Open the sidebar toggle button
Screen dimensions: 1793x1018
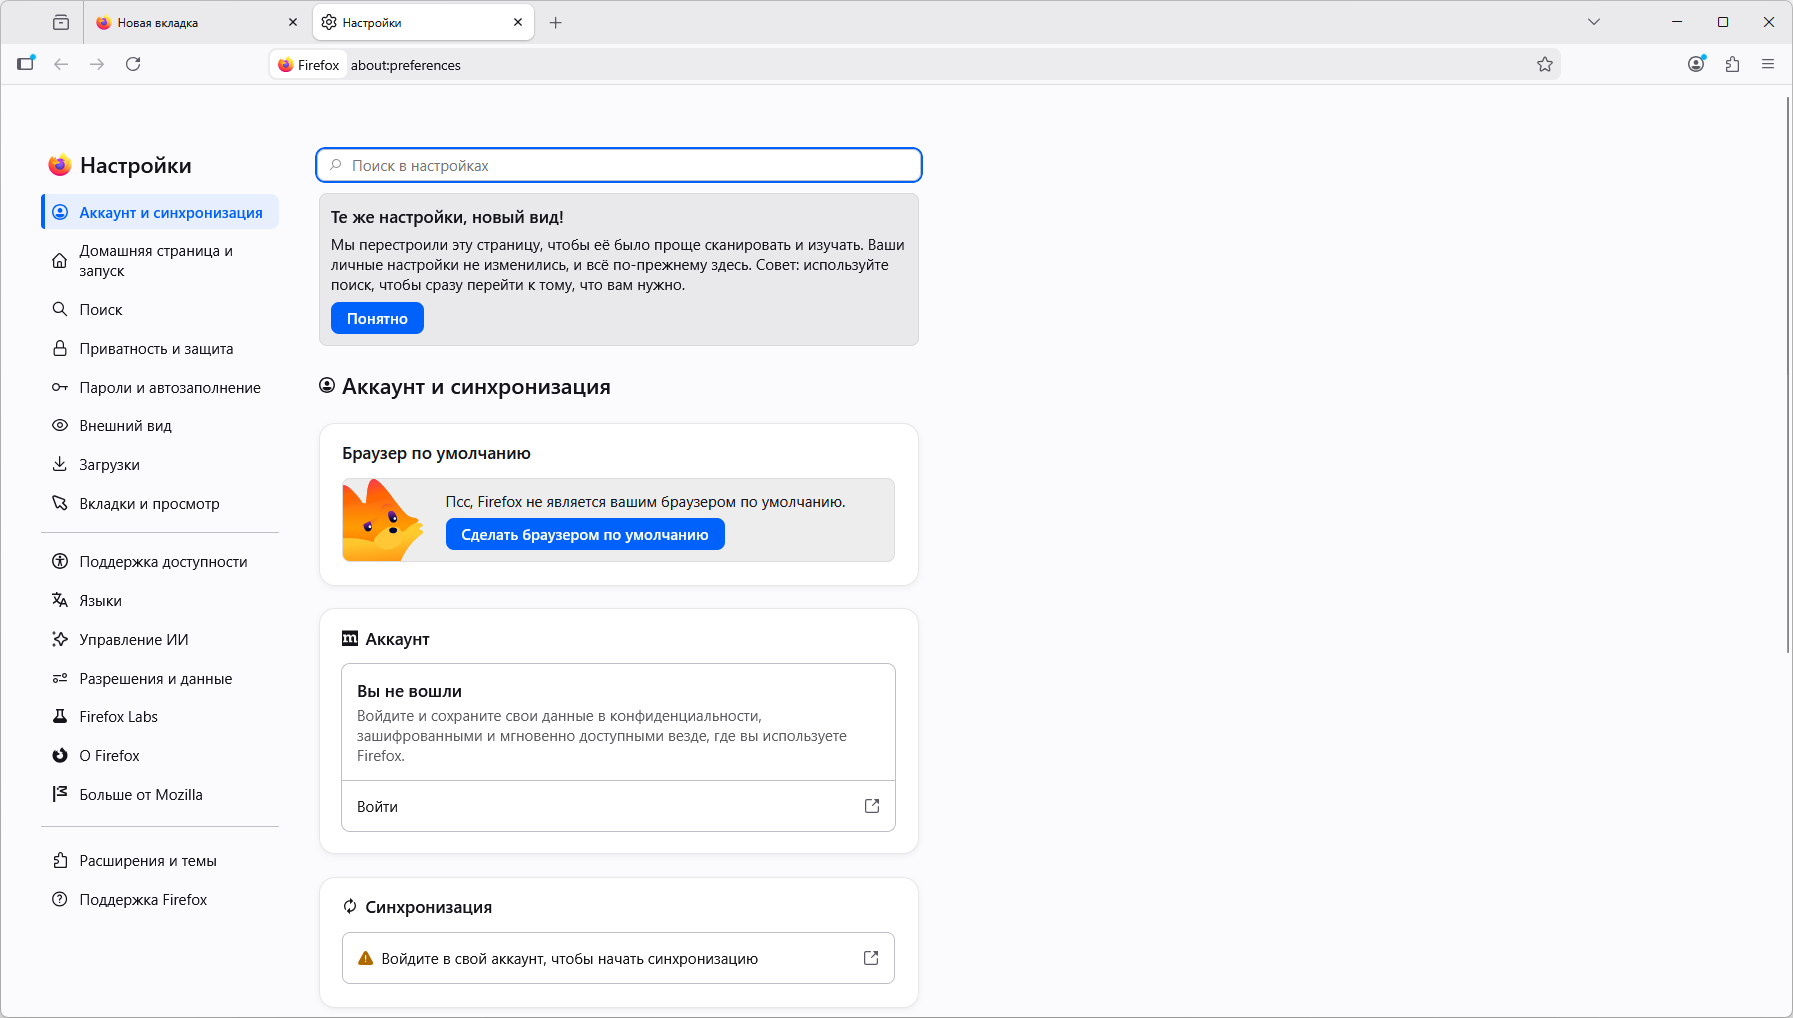[x=26, y=64]
